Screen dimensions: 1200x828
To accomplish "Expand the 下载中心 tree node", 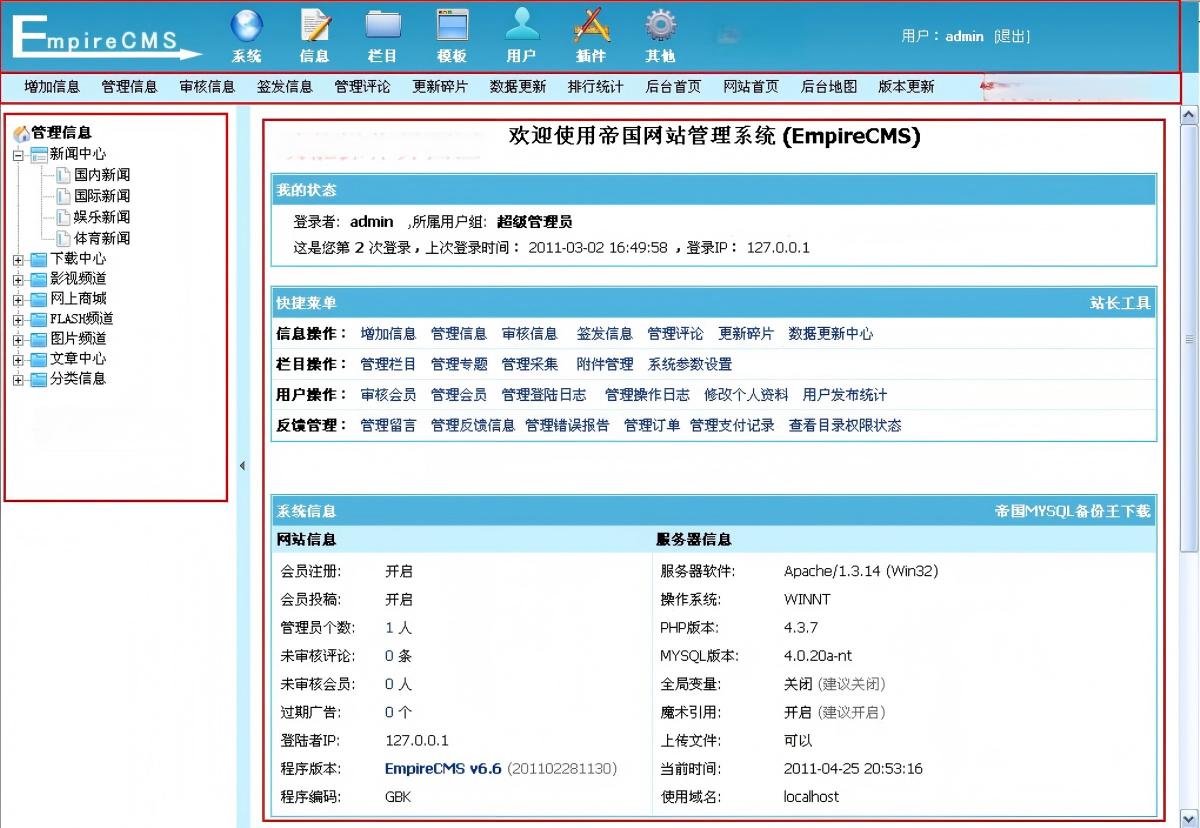I will click(x=18, y=260).
